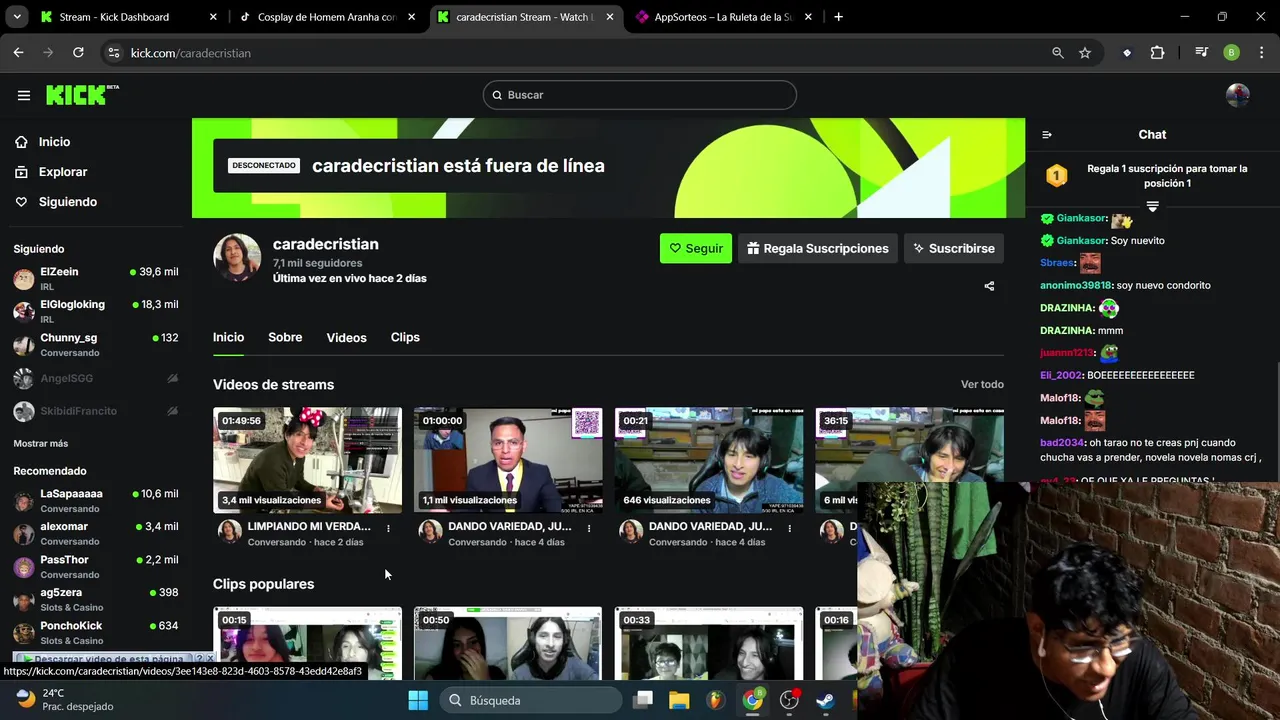Viewport: 1280px width, 720px height.
Task: Click the position 1 gold badge
Action: click(1057, 176)
